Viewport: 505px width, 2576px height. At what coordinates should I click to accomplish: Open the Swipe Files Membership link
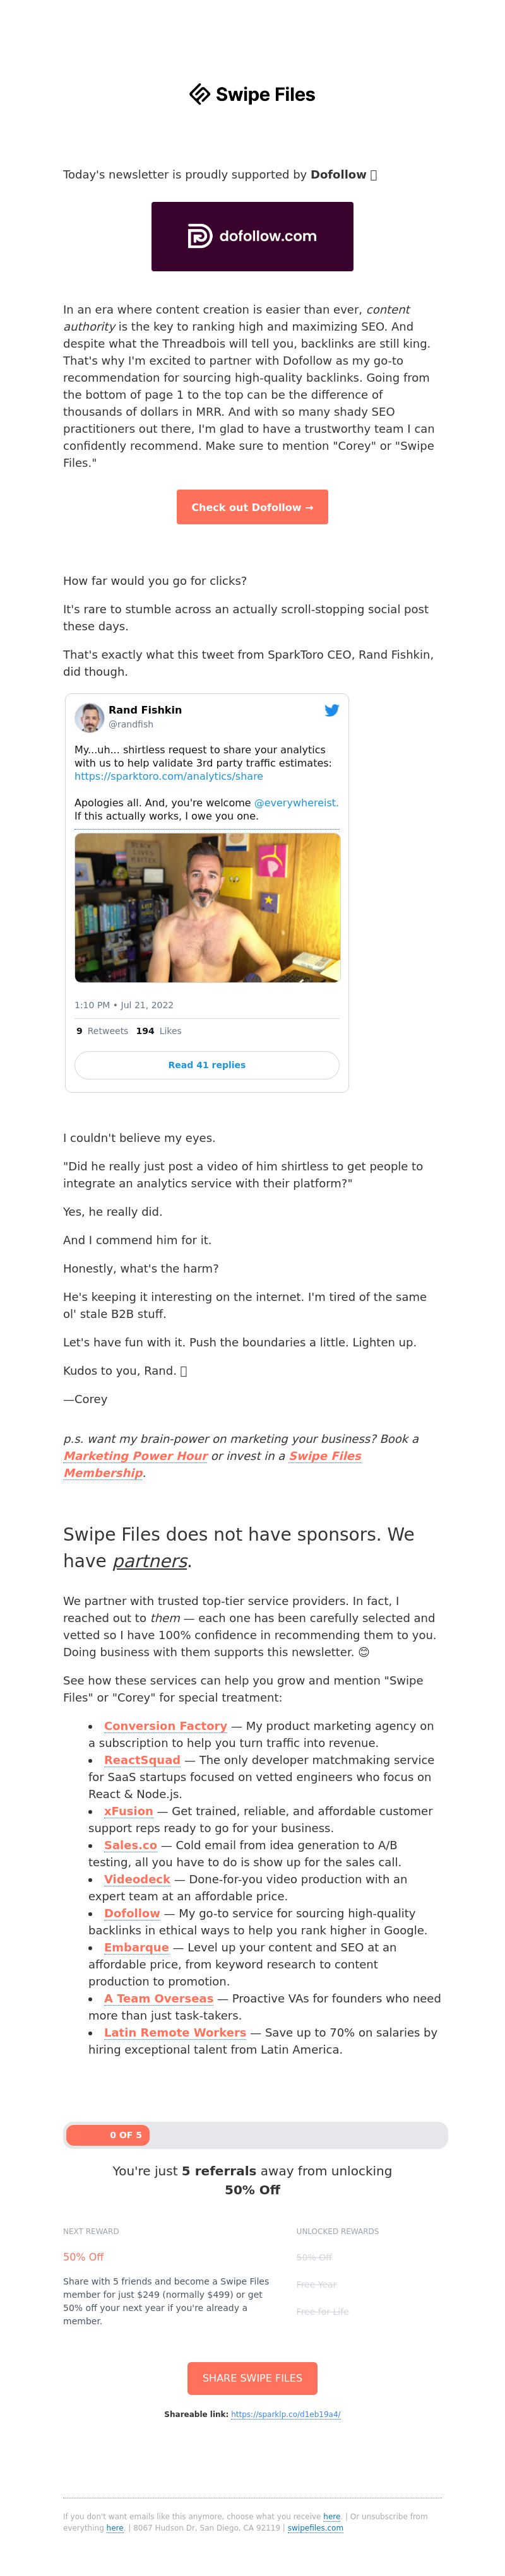pos(212,1464)
